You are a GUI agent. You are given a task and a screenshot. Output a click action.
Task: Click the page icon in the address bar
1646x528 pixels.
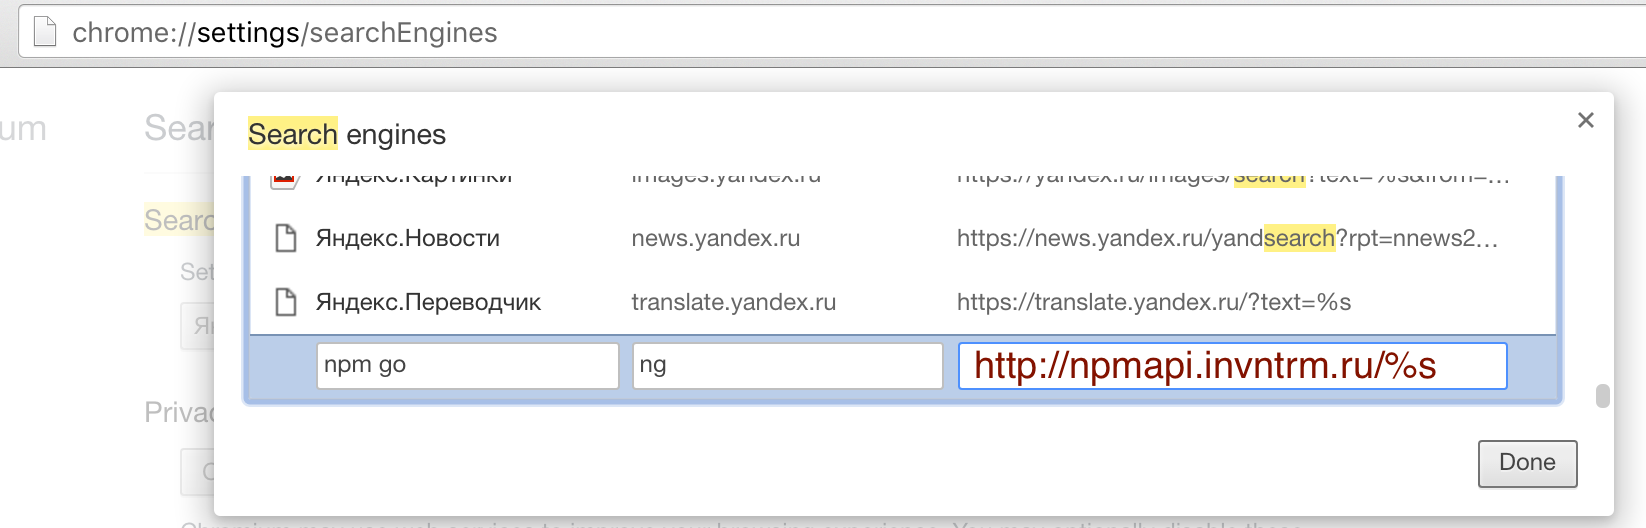pyautogui.click(x=45, y=32)
